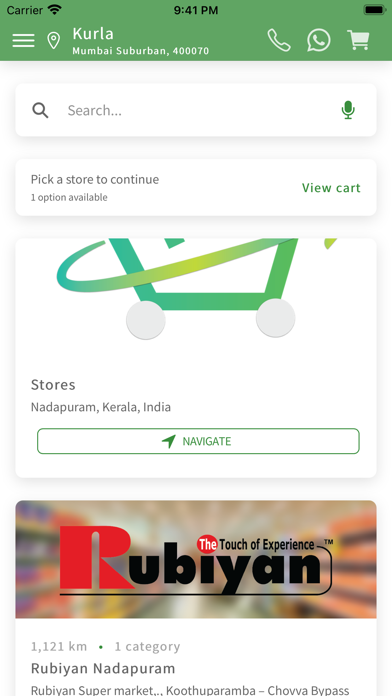The height and width of the screenshot is (696, 392).
Task: Tap the search magnifier icon
Action: [40, 110]
